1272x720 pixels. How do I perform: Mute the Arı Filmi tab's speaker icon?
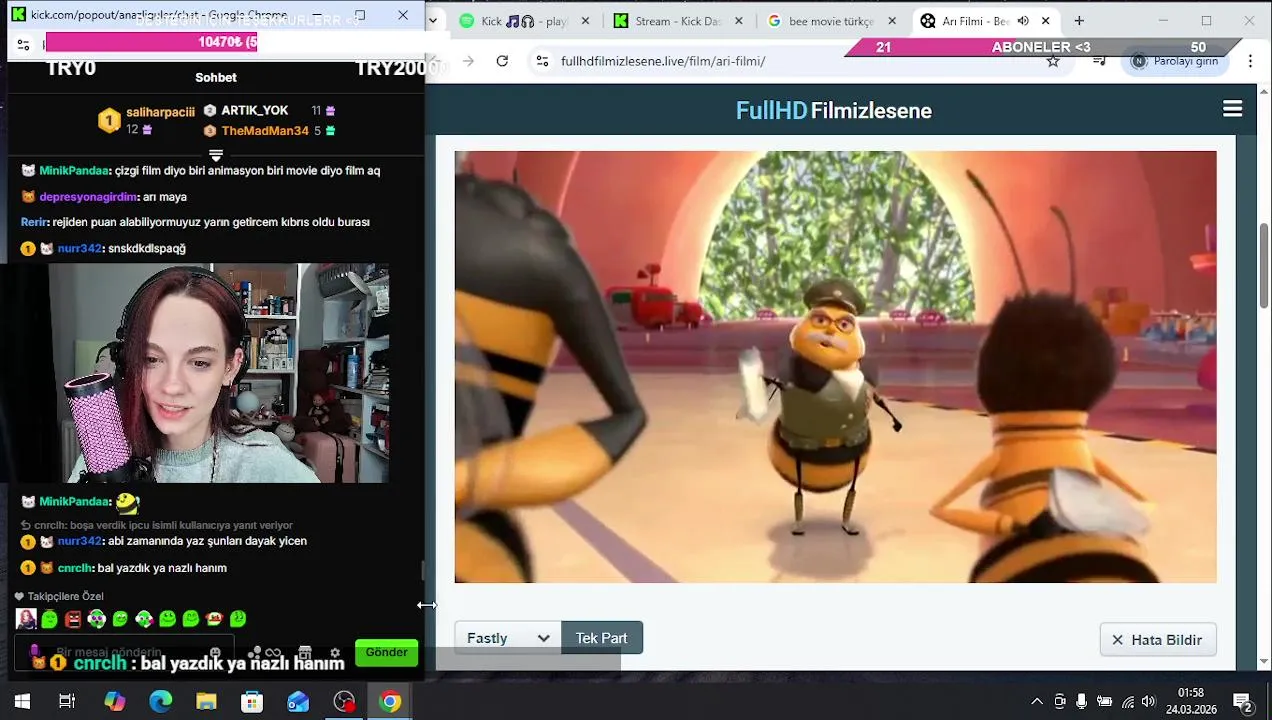point(1023,21)
